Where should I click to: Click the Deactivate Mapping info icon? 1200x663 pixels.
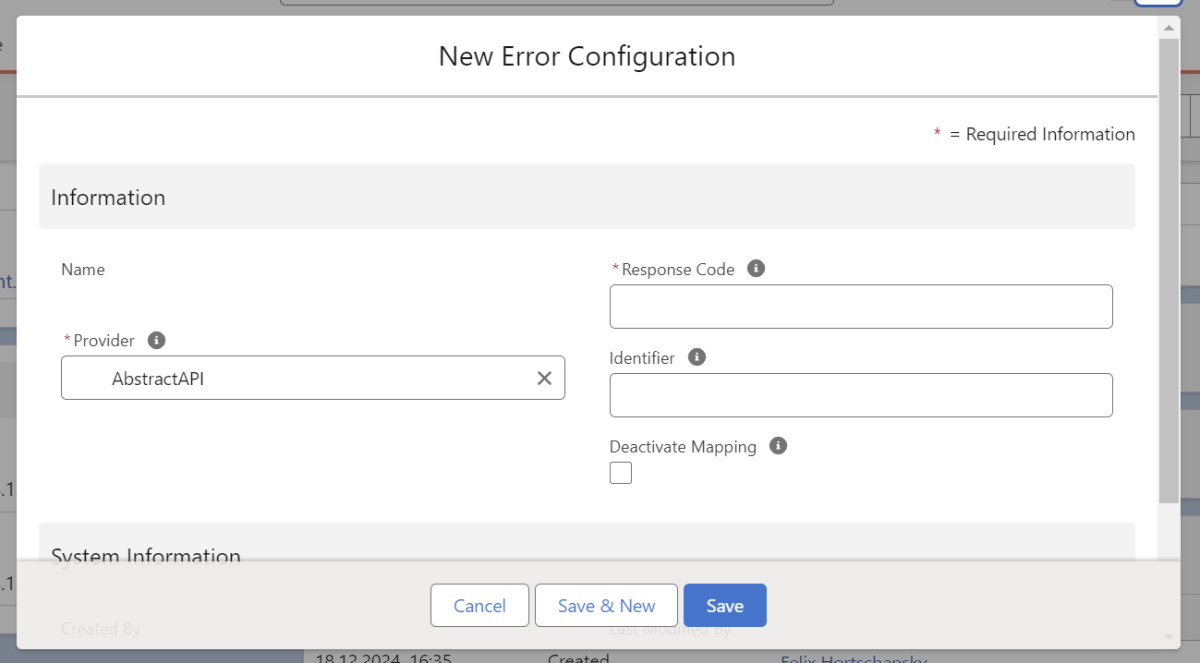click(779, 446)
